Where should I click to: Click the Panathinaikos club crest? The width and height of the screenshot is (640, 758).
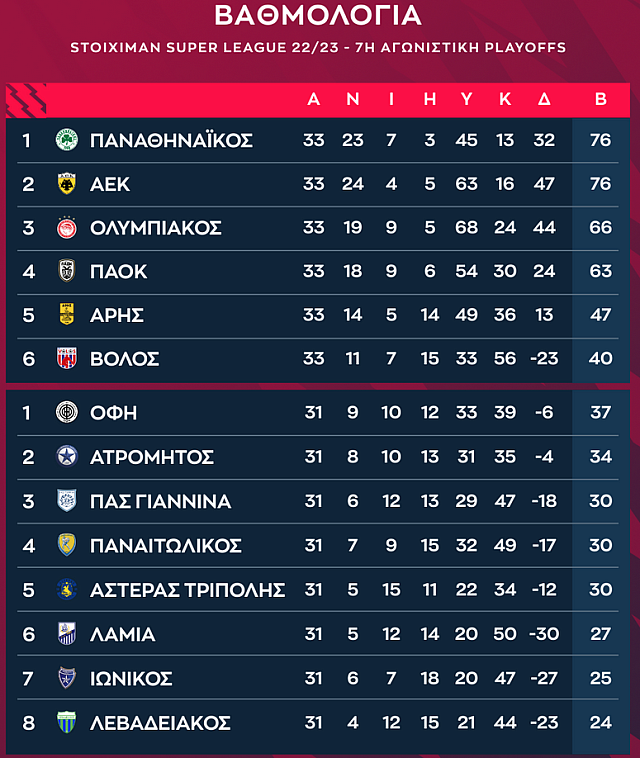click(67, 140)
